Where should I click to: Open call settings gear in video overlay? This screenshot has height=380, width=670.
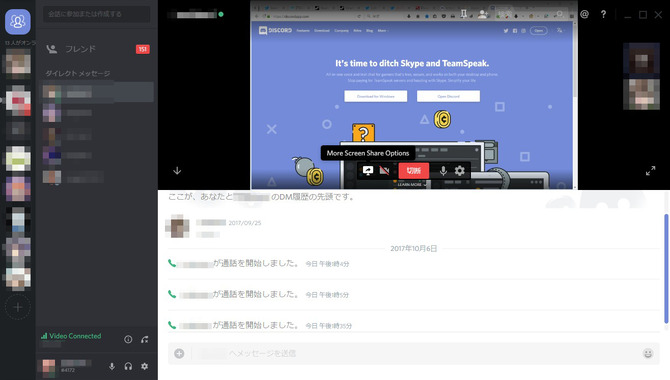click(460, 171)
